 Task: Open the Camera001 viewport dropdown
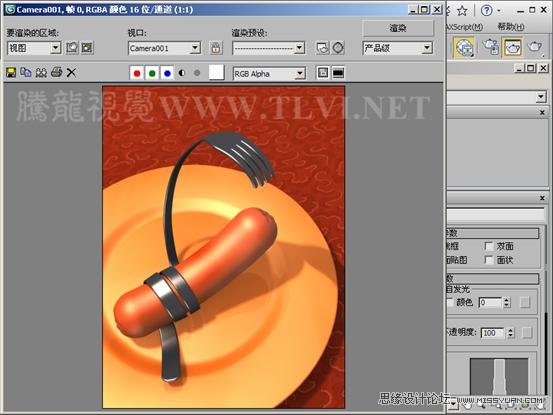(x=164, y=48)
